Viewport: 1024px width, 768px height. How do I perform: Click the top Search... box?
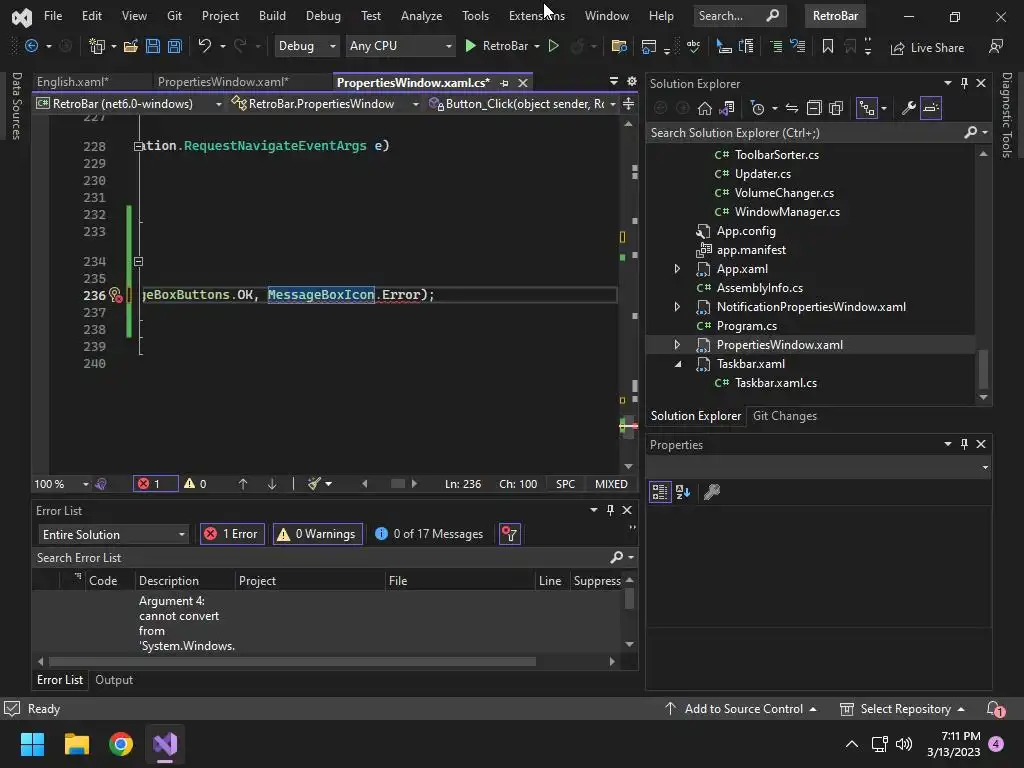coord(739,16)
